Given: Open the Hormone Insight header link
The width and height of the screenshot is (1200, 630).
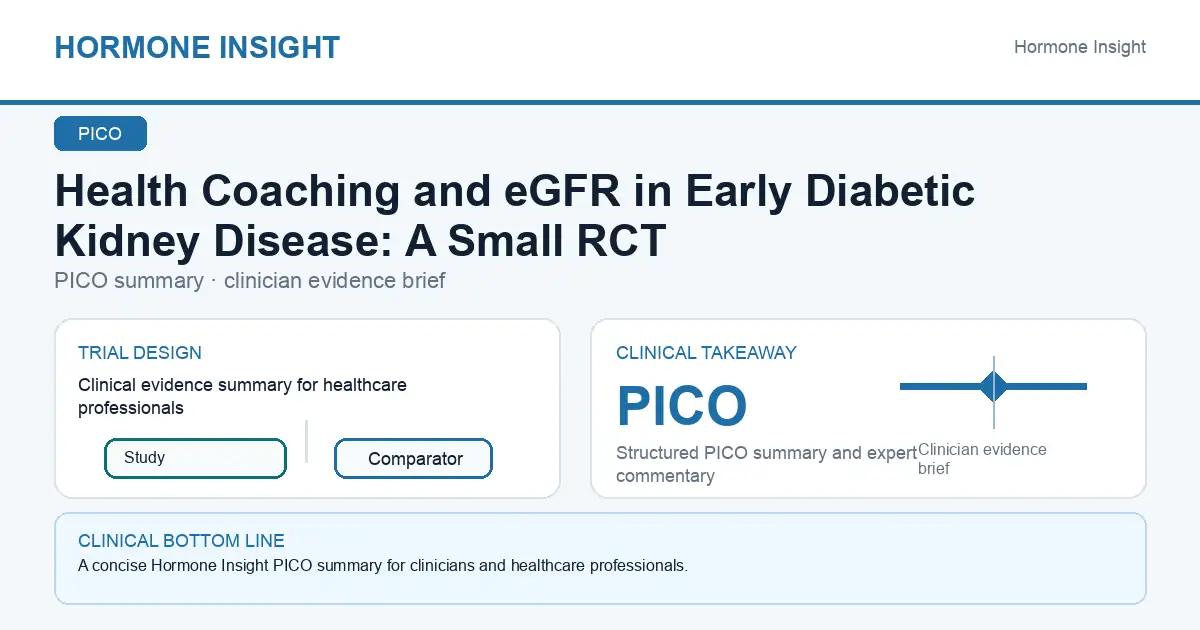Looking at the screenshot, I should pos(1080,47).
